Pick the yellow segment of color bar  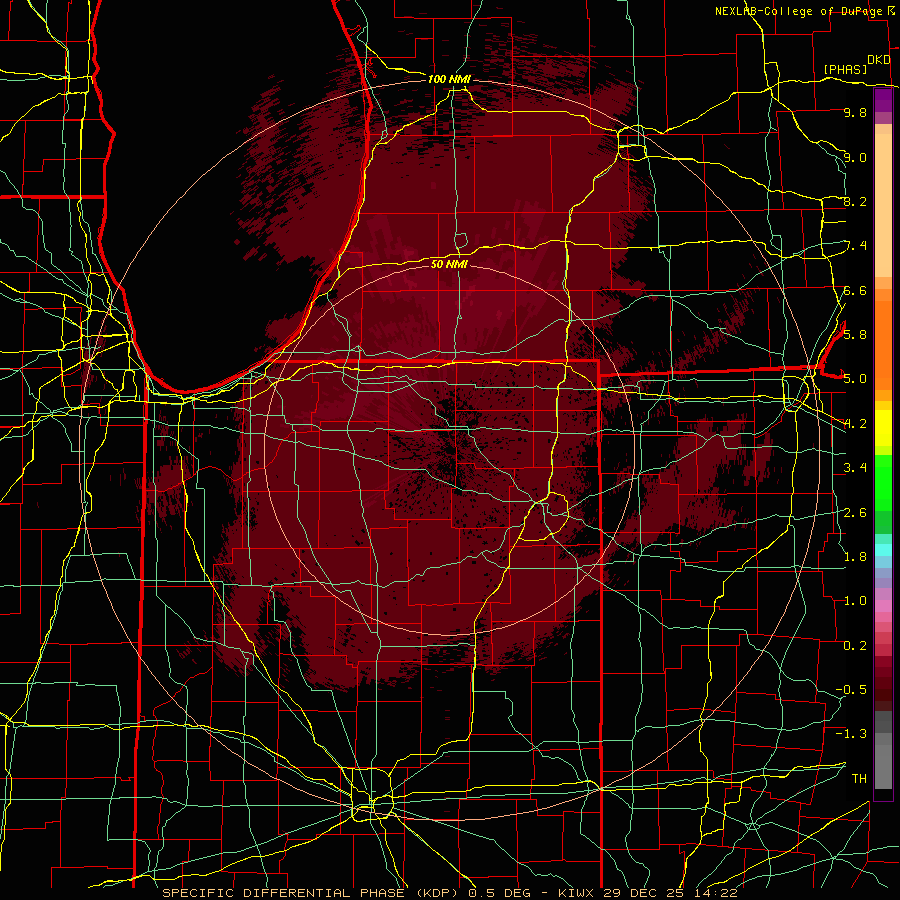(x=883, y=428)
